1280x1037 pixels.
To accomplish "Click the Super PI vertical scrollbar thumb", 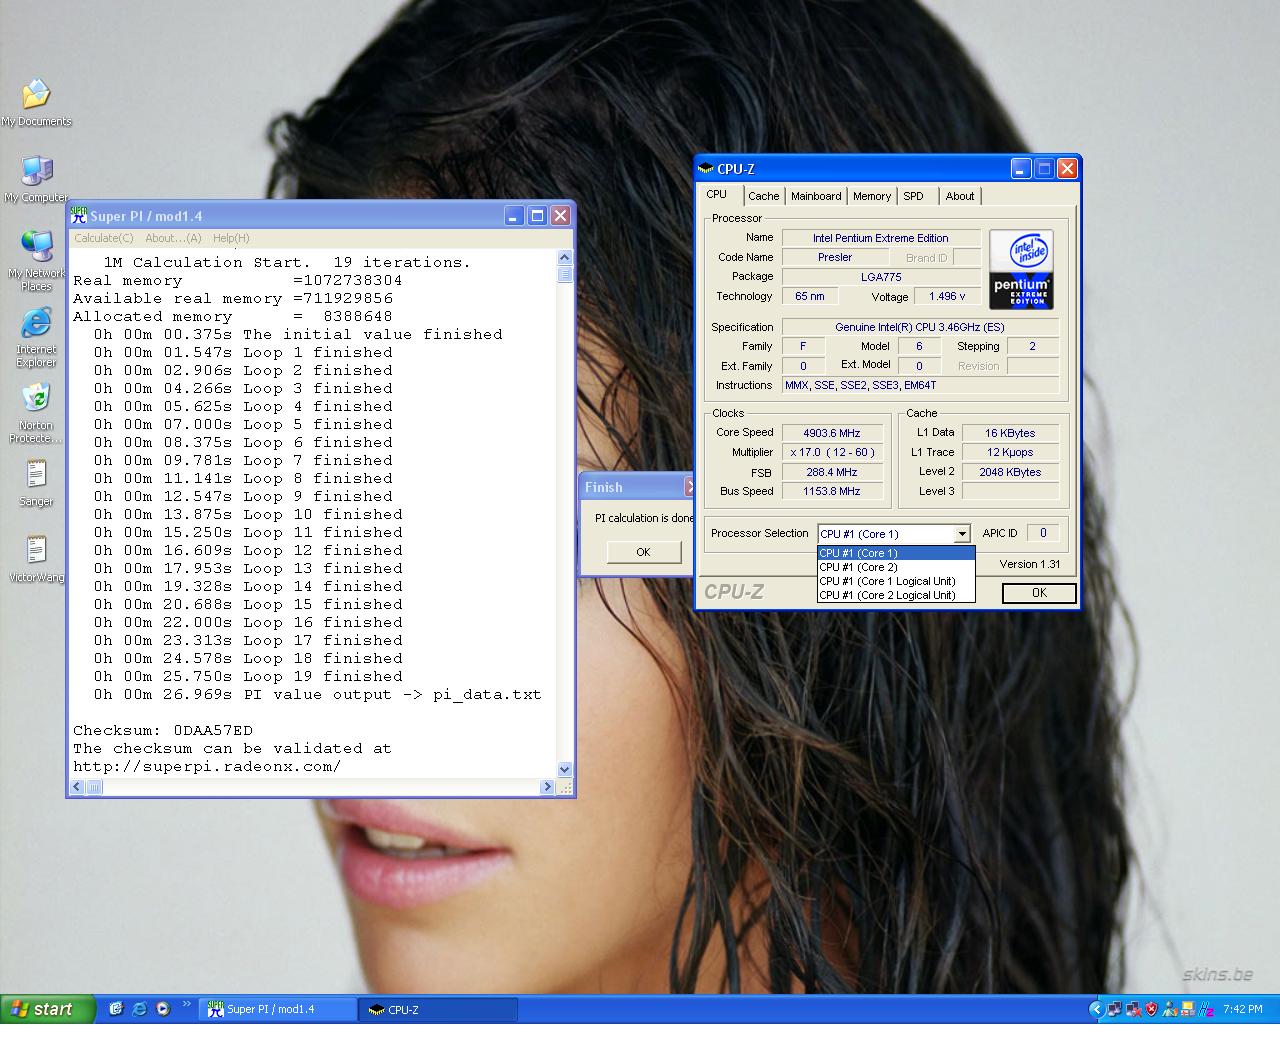I will click(565, 275).
